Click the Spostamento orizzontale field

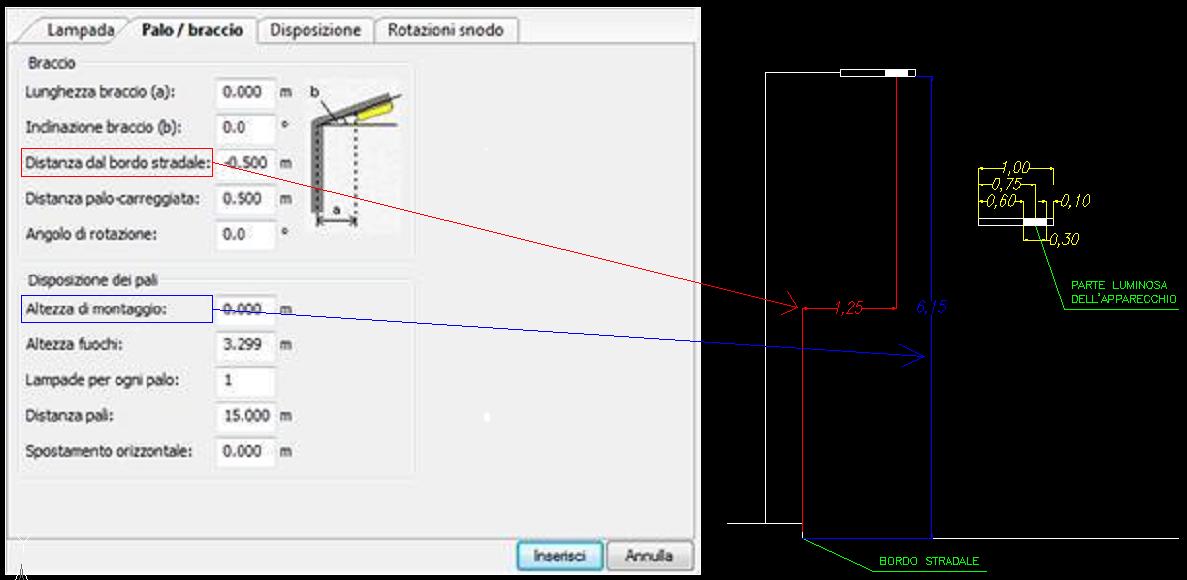(244, 452)
